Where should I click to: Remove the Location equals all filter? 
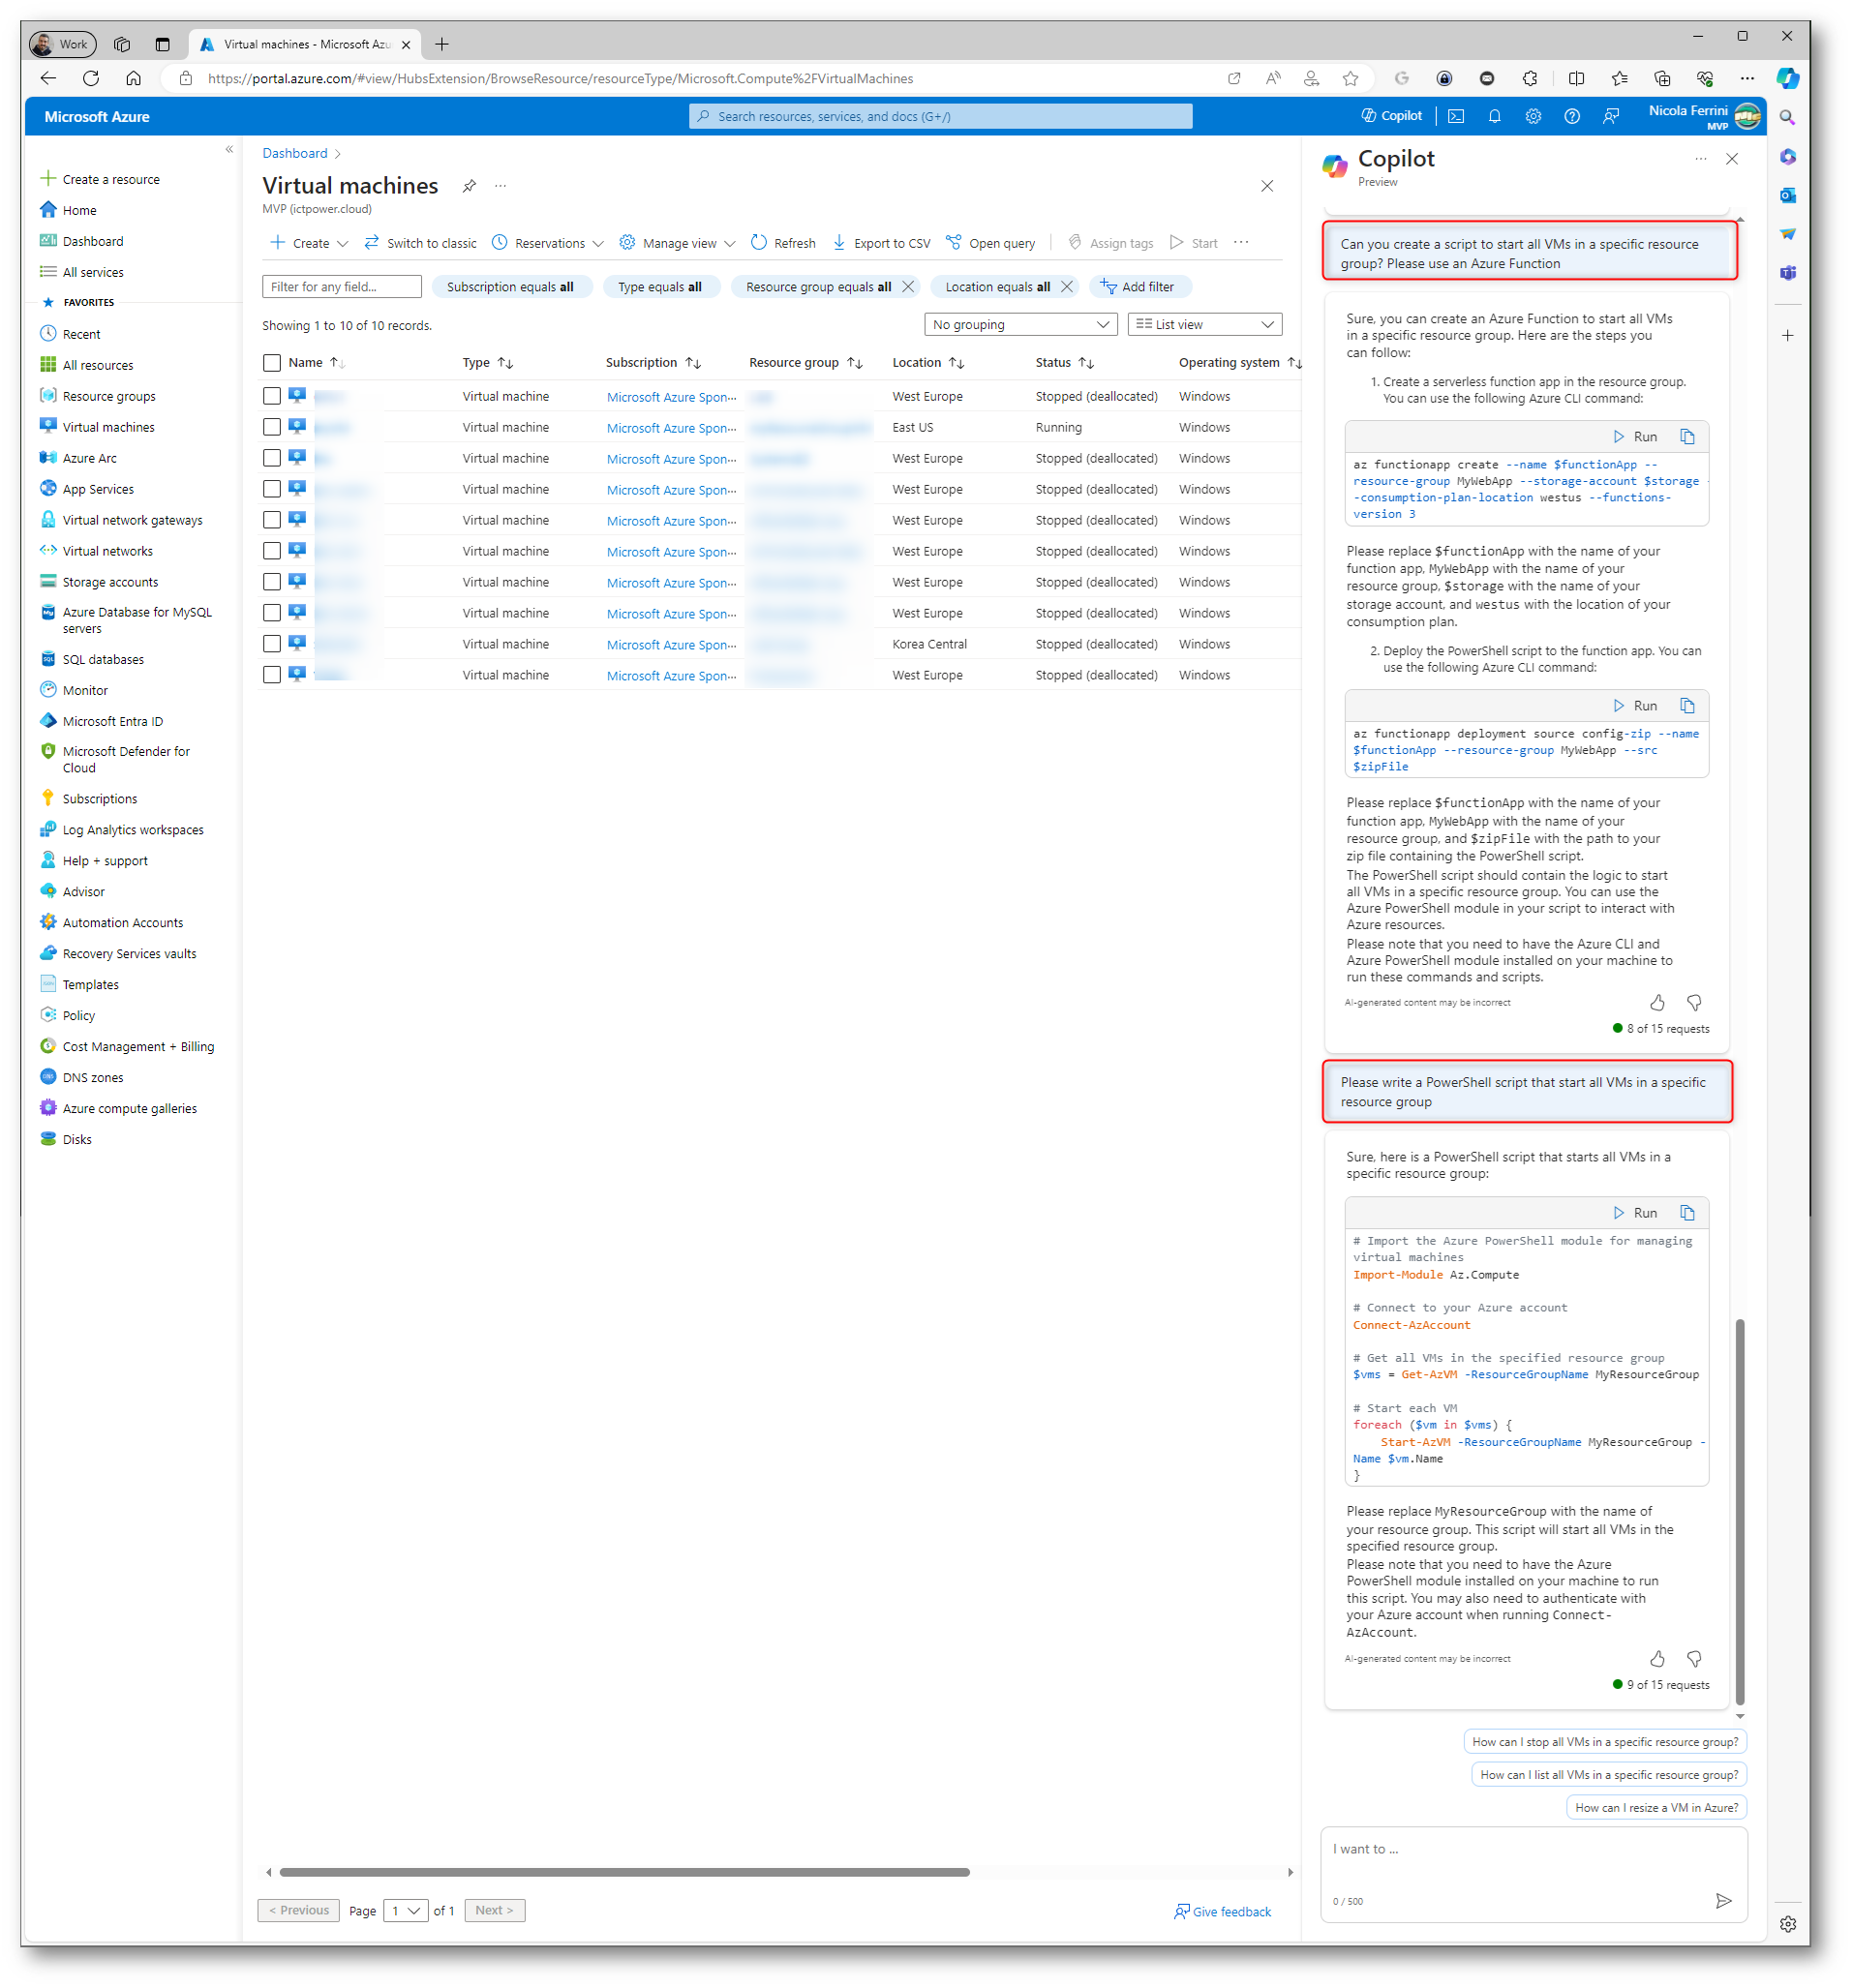[1067, 287]
